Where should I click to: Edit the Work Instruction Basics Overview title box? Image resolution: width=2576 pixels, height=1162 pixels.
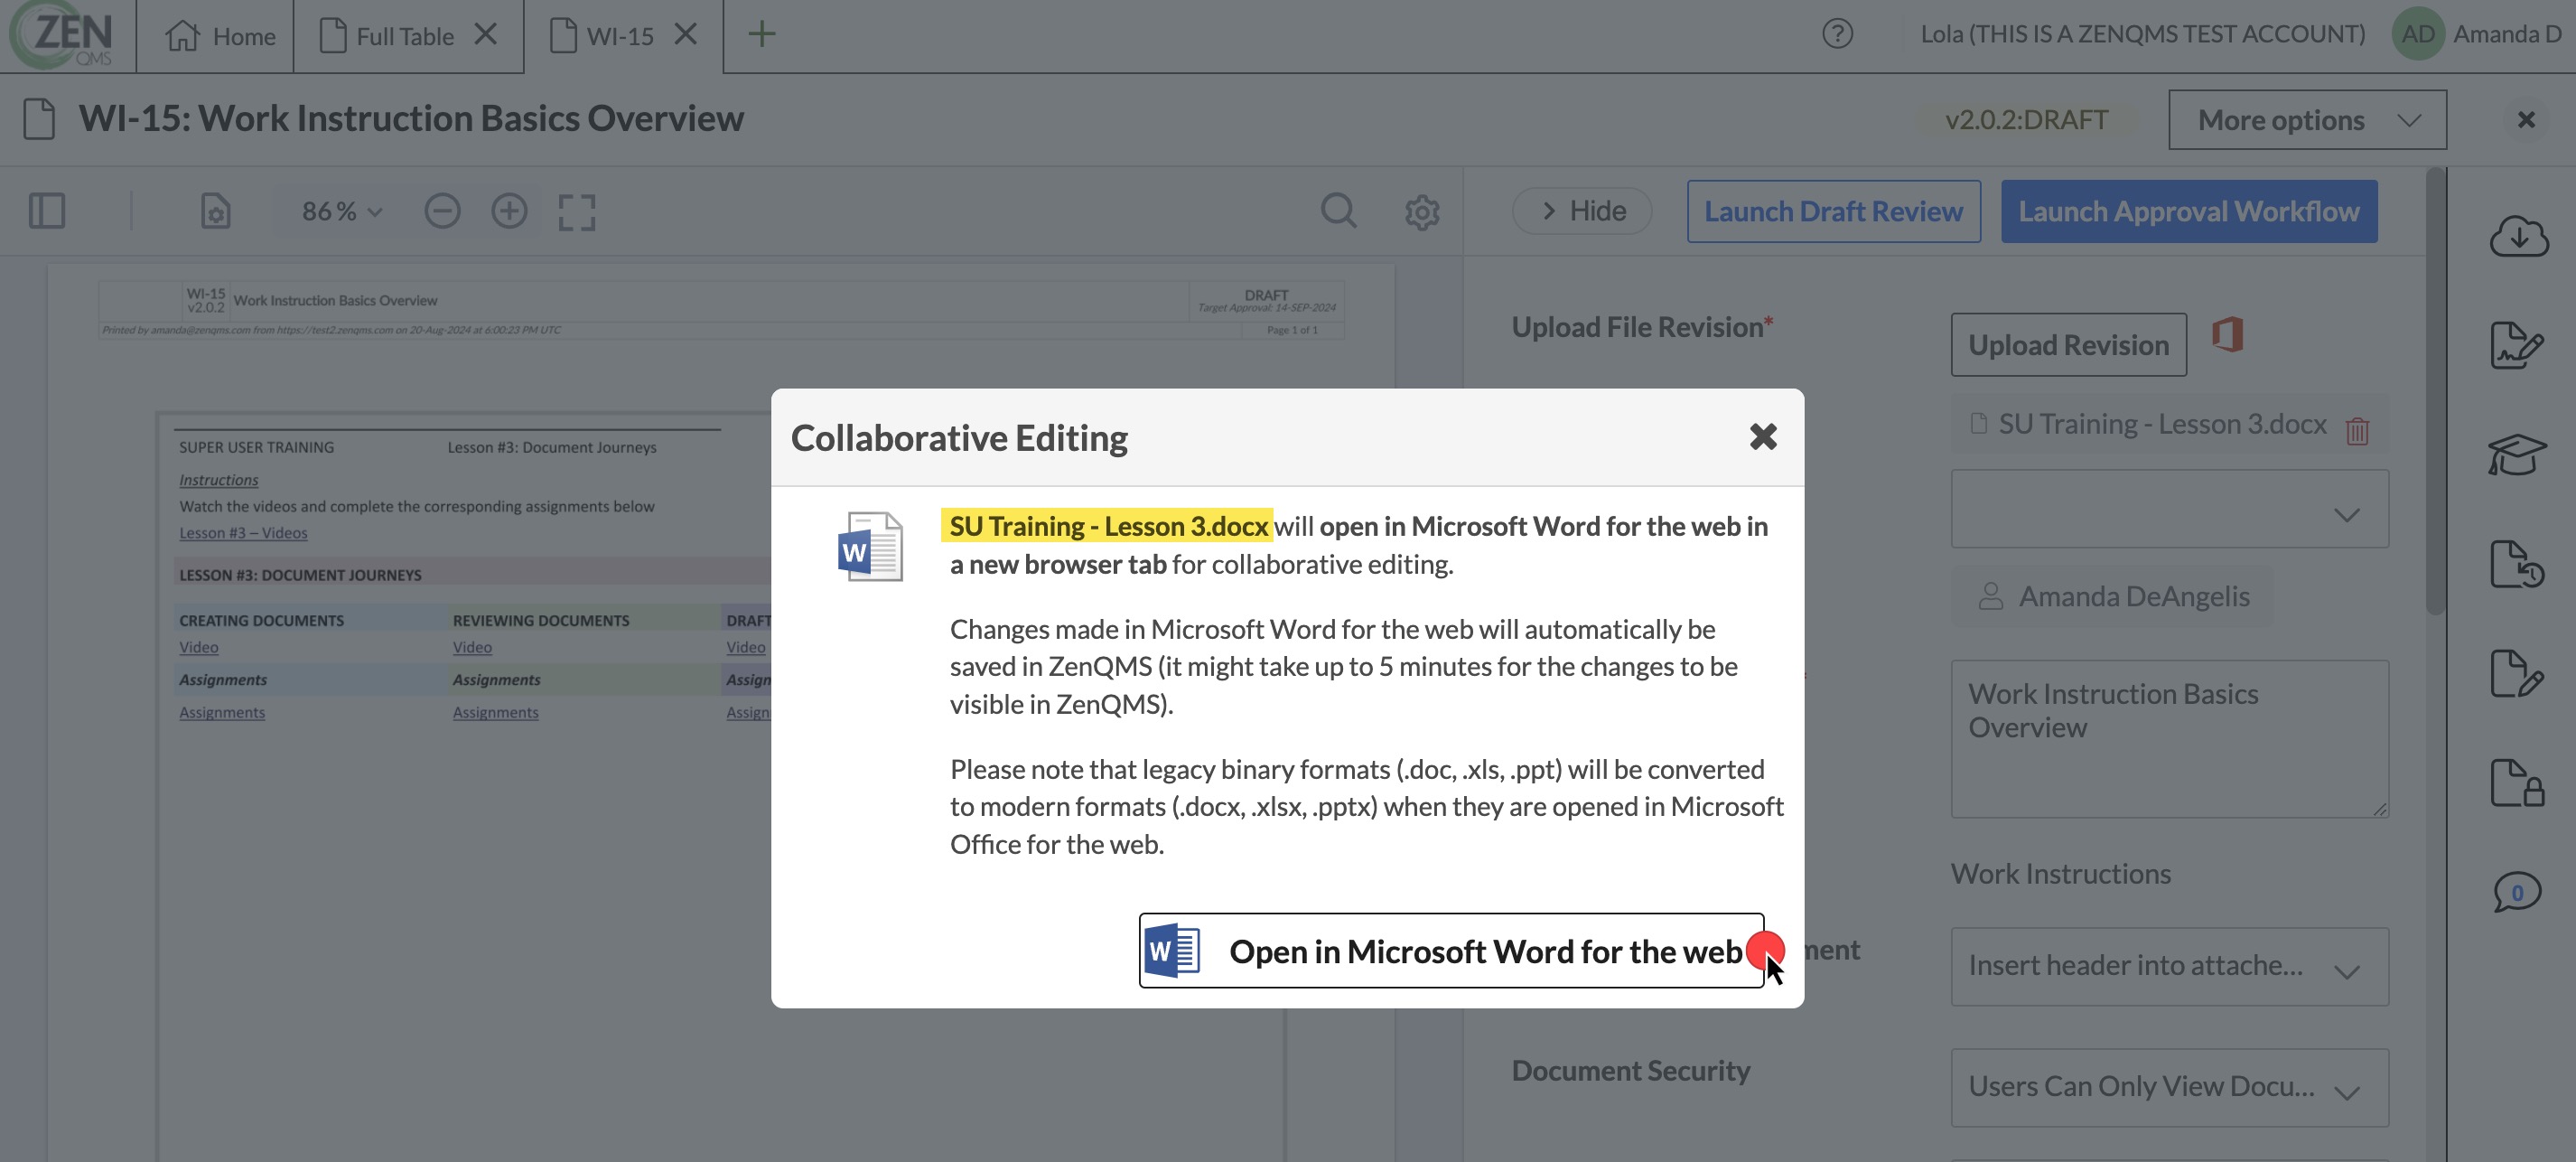(x=2169, y=738)
